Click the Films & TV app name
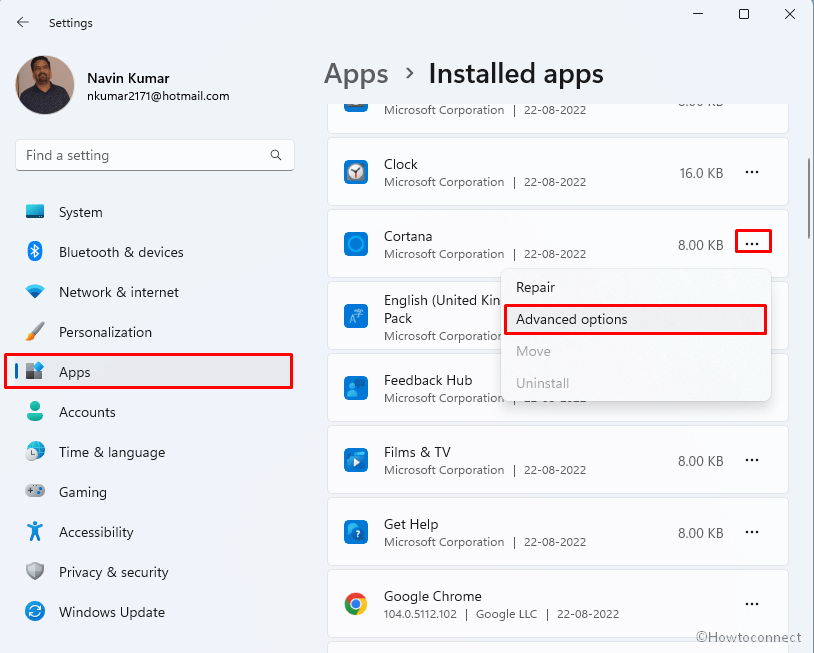Screen dimensions: 814x653 (417, 452)
